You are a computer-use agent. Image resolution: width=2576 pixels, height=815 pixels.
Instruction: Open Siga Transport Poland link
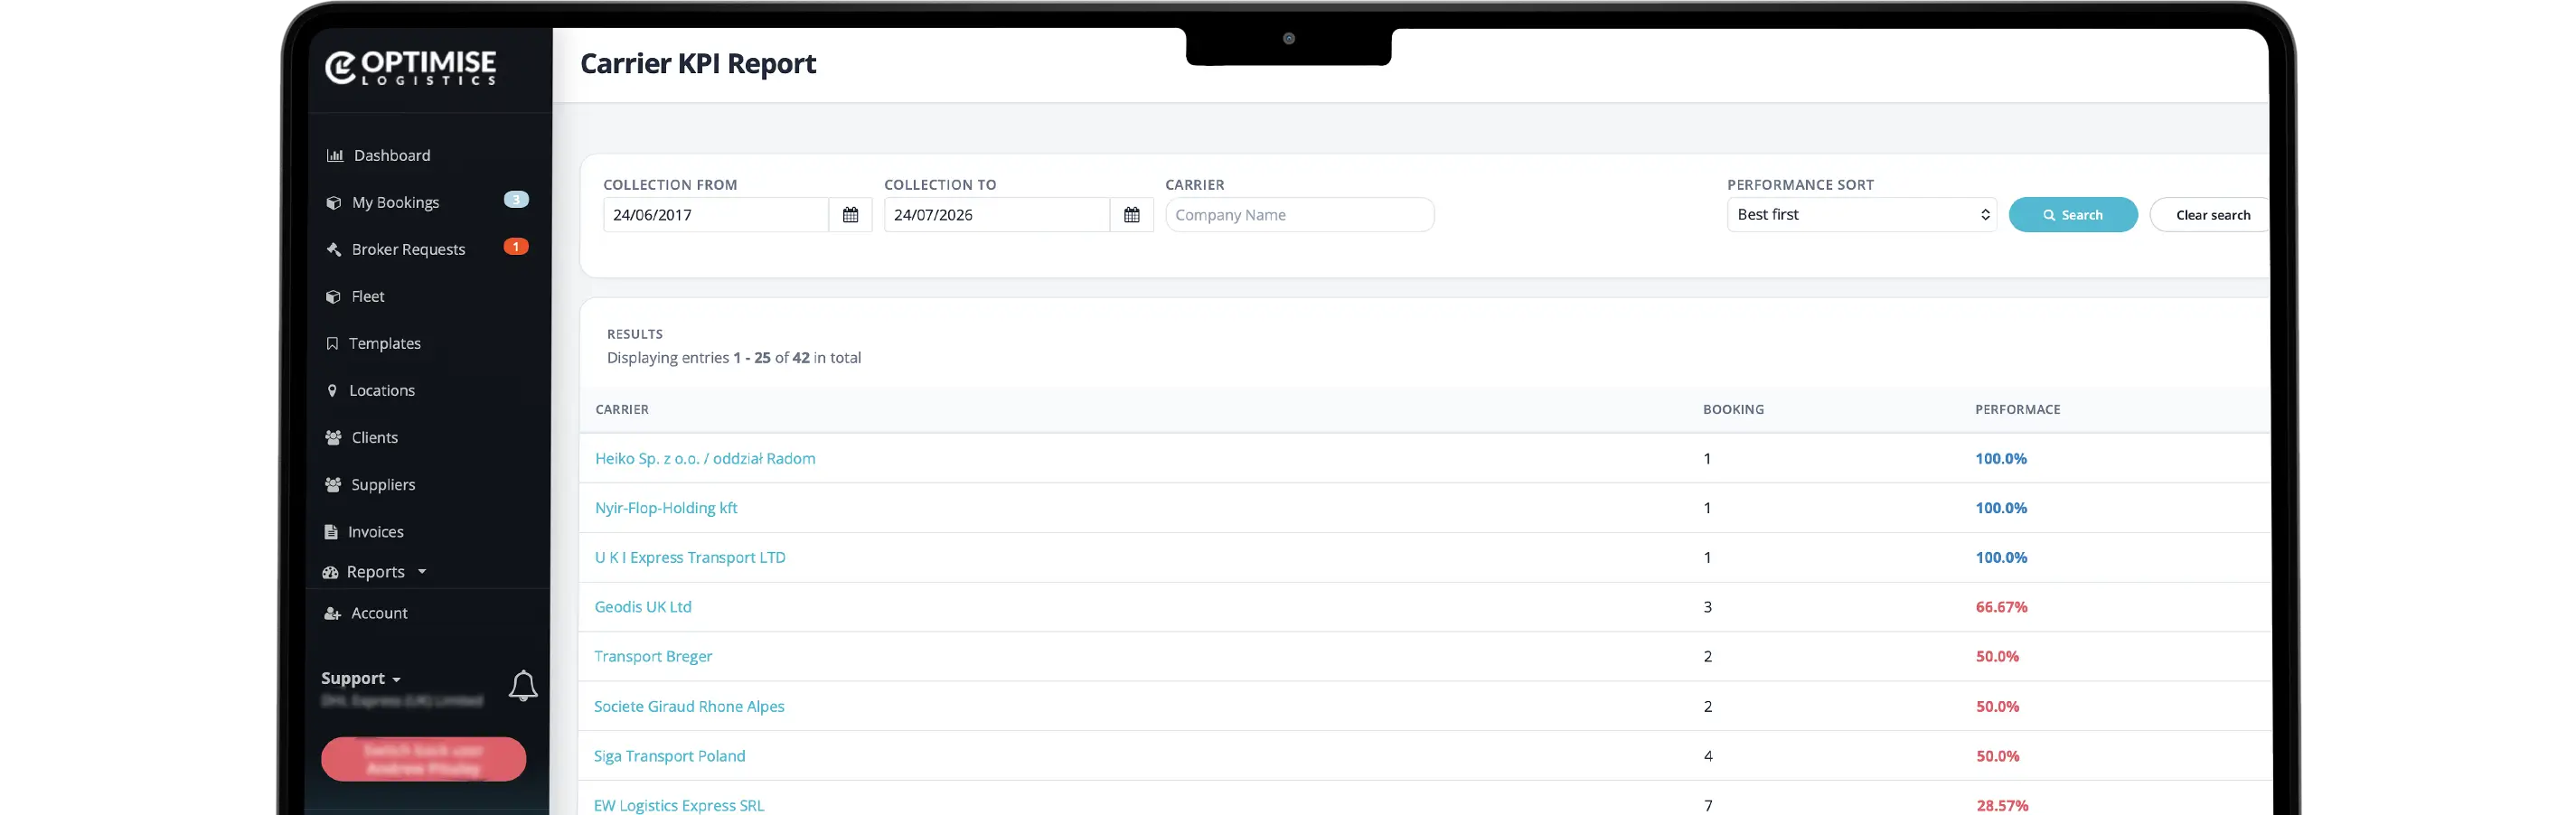pos(669,757)
